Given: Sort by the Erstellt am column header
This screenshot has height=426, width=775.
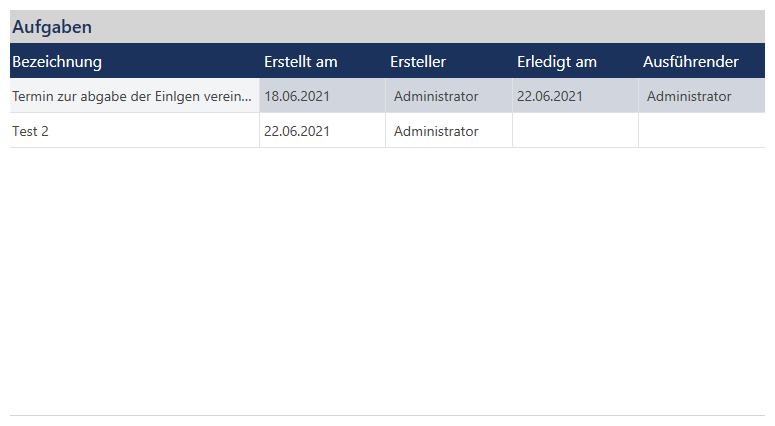Looking at the screenshot, I should (x=300, y=62).
